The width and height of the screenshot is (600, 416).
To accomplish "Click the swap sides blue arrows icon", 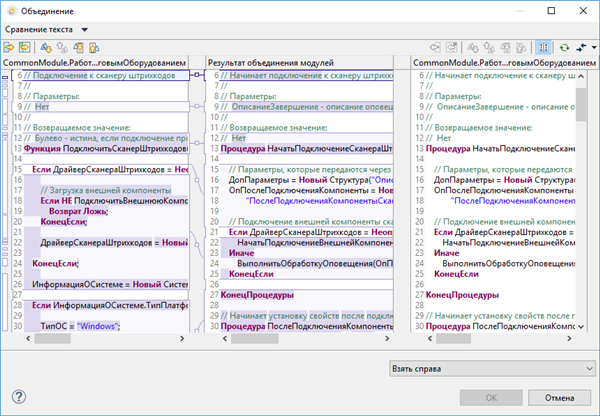I will 579,47.
